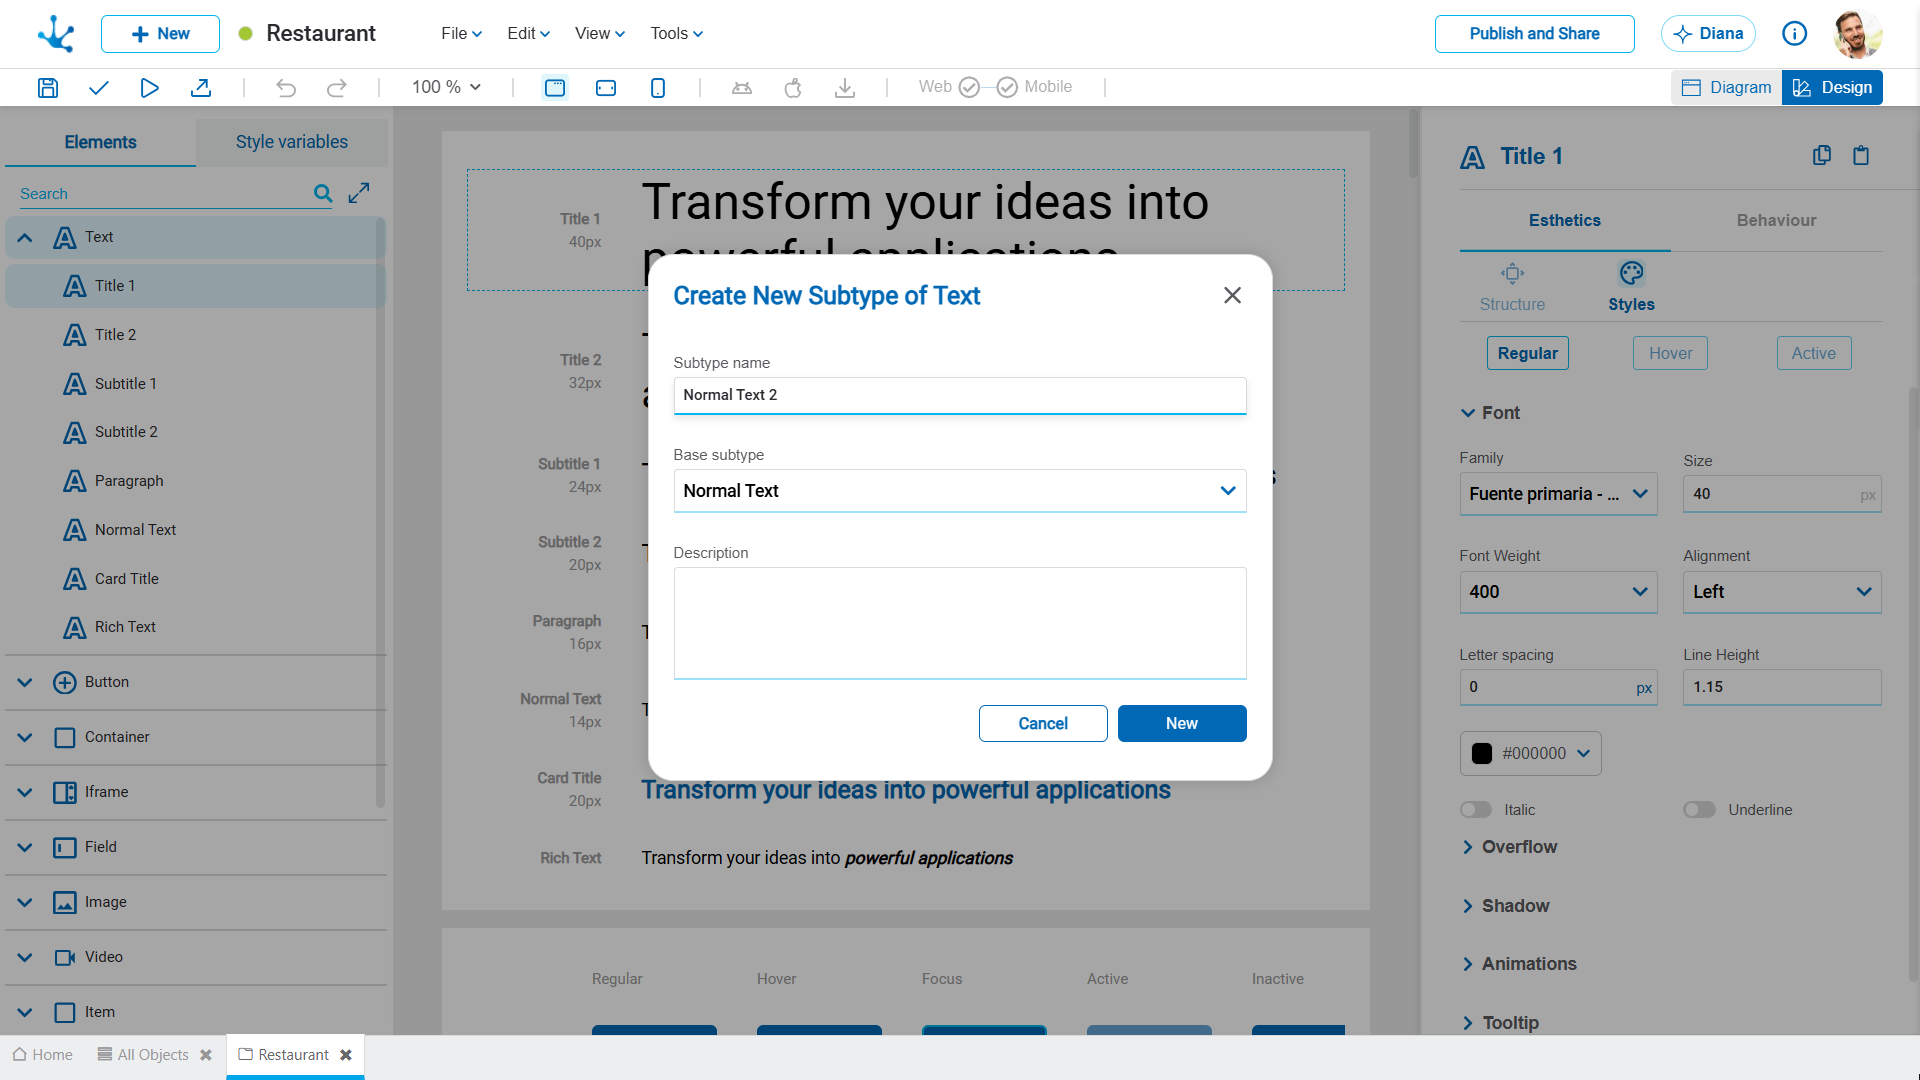Open the Base subtype dropdown
This screenshot has width=1920, height=1080.
960,491
